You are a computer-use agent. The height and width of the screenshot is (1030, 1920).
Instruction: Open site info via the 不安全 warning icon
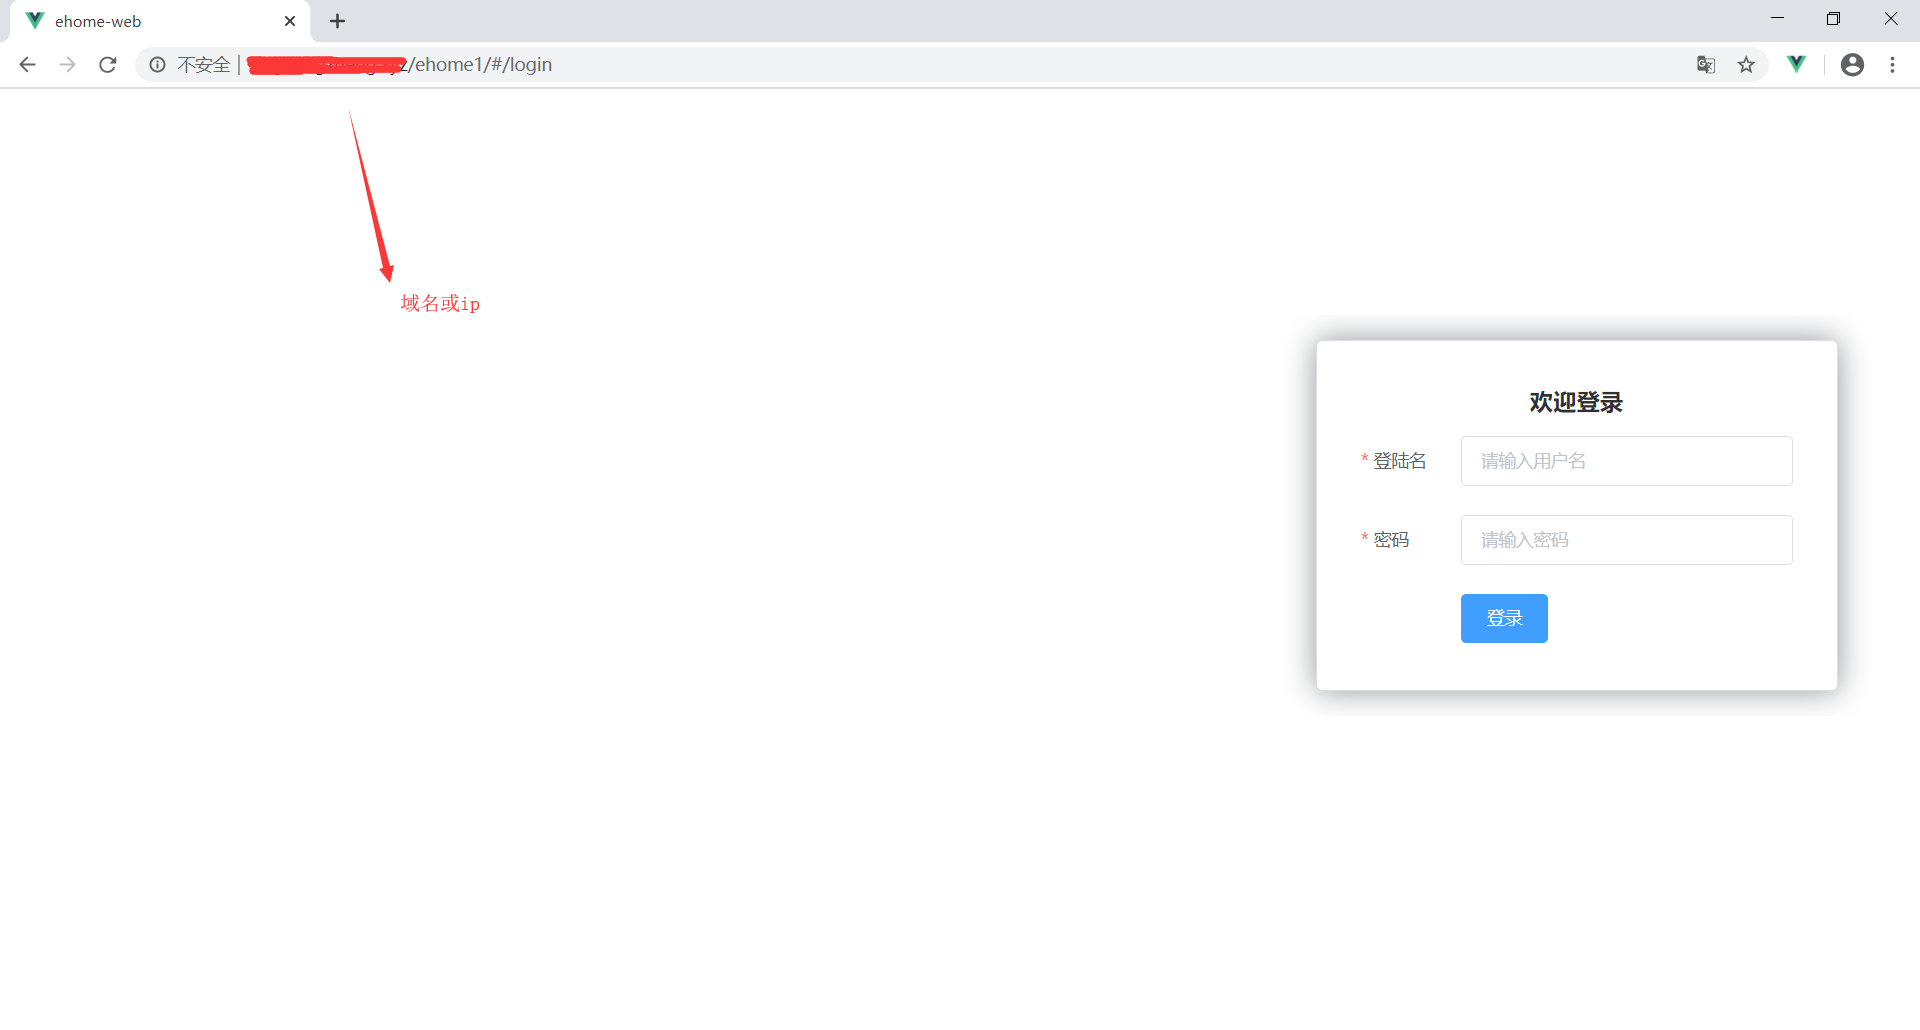pyautogui.click(x=158, y=65)
